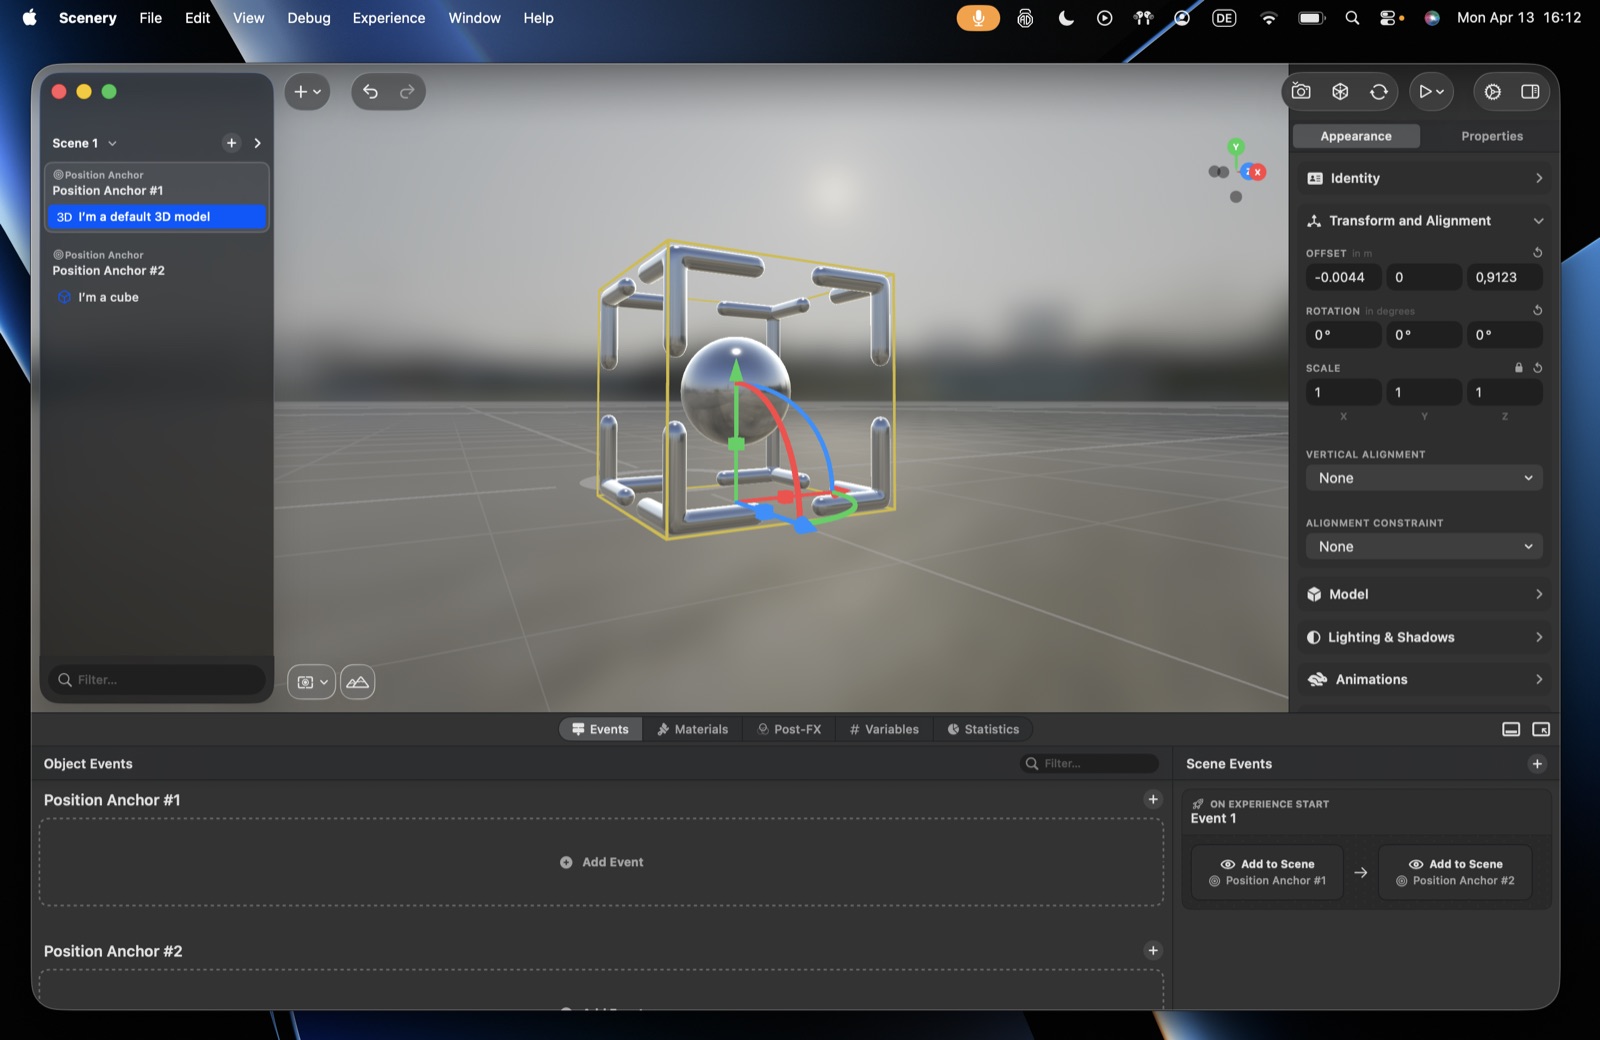The image size is (1600, 1040).
Task: Switch to the Statistics tab
Action: [983, 729]
